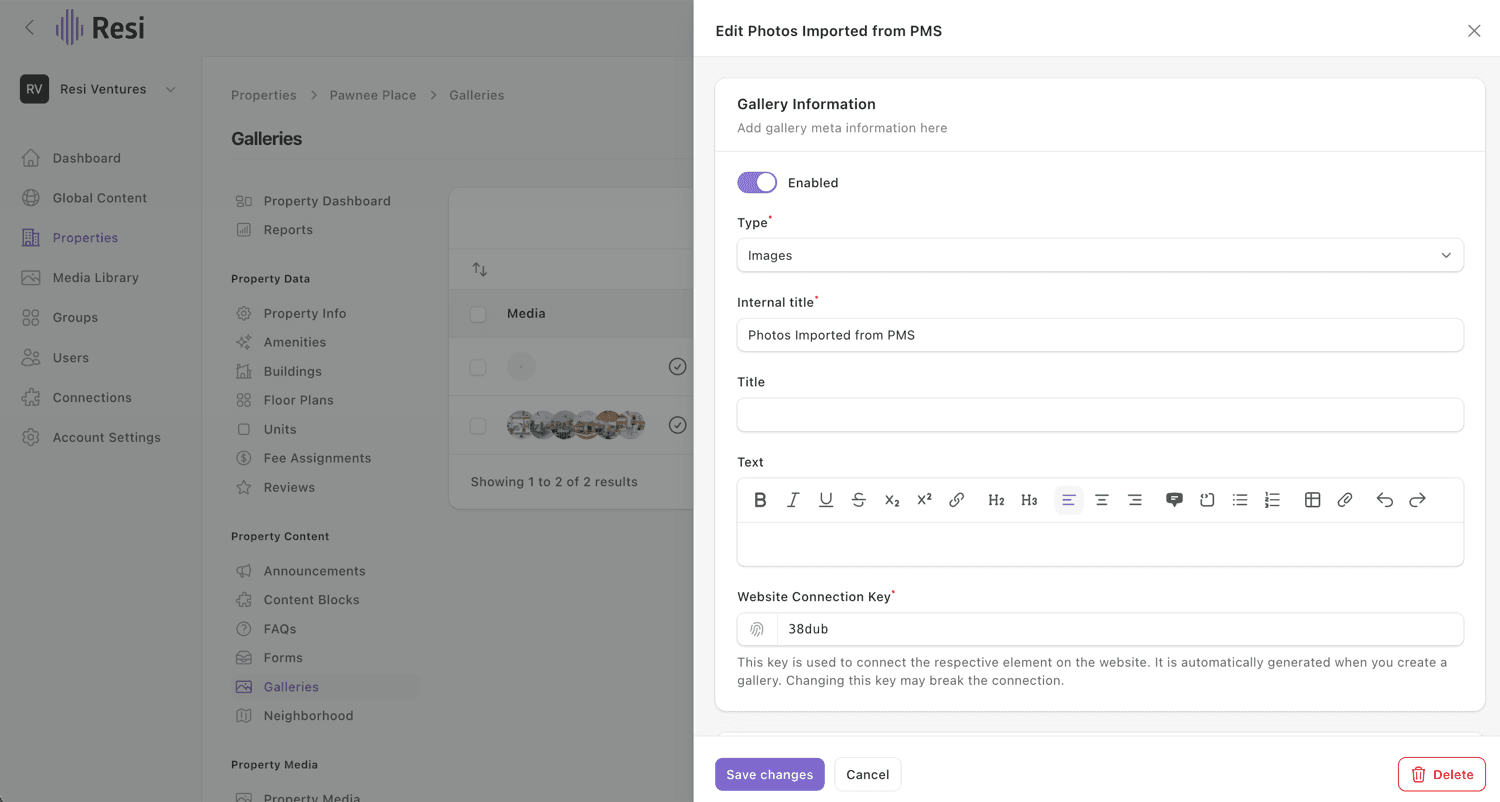The height and width of the screenshot is (802, 1500).
Task: Align text right in the editor
Action: click(1135, 500)
